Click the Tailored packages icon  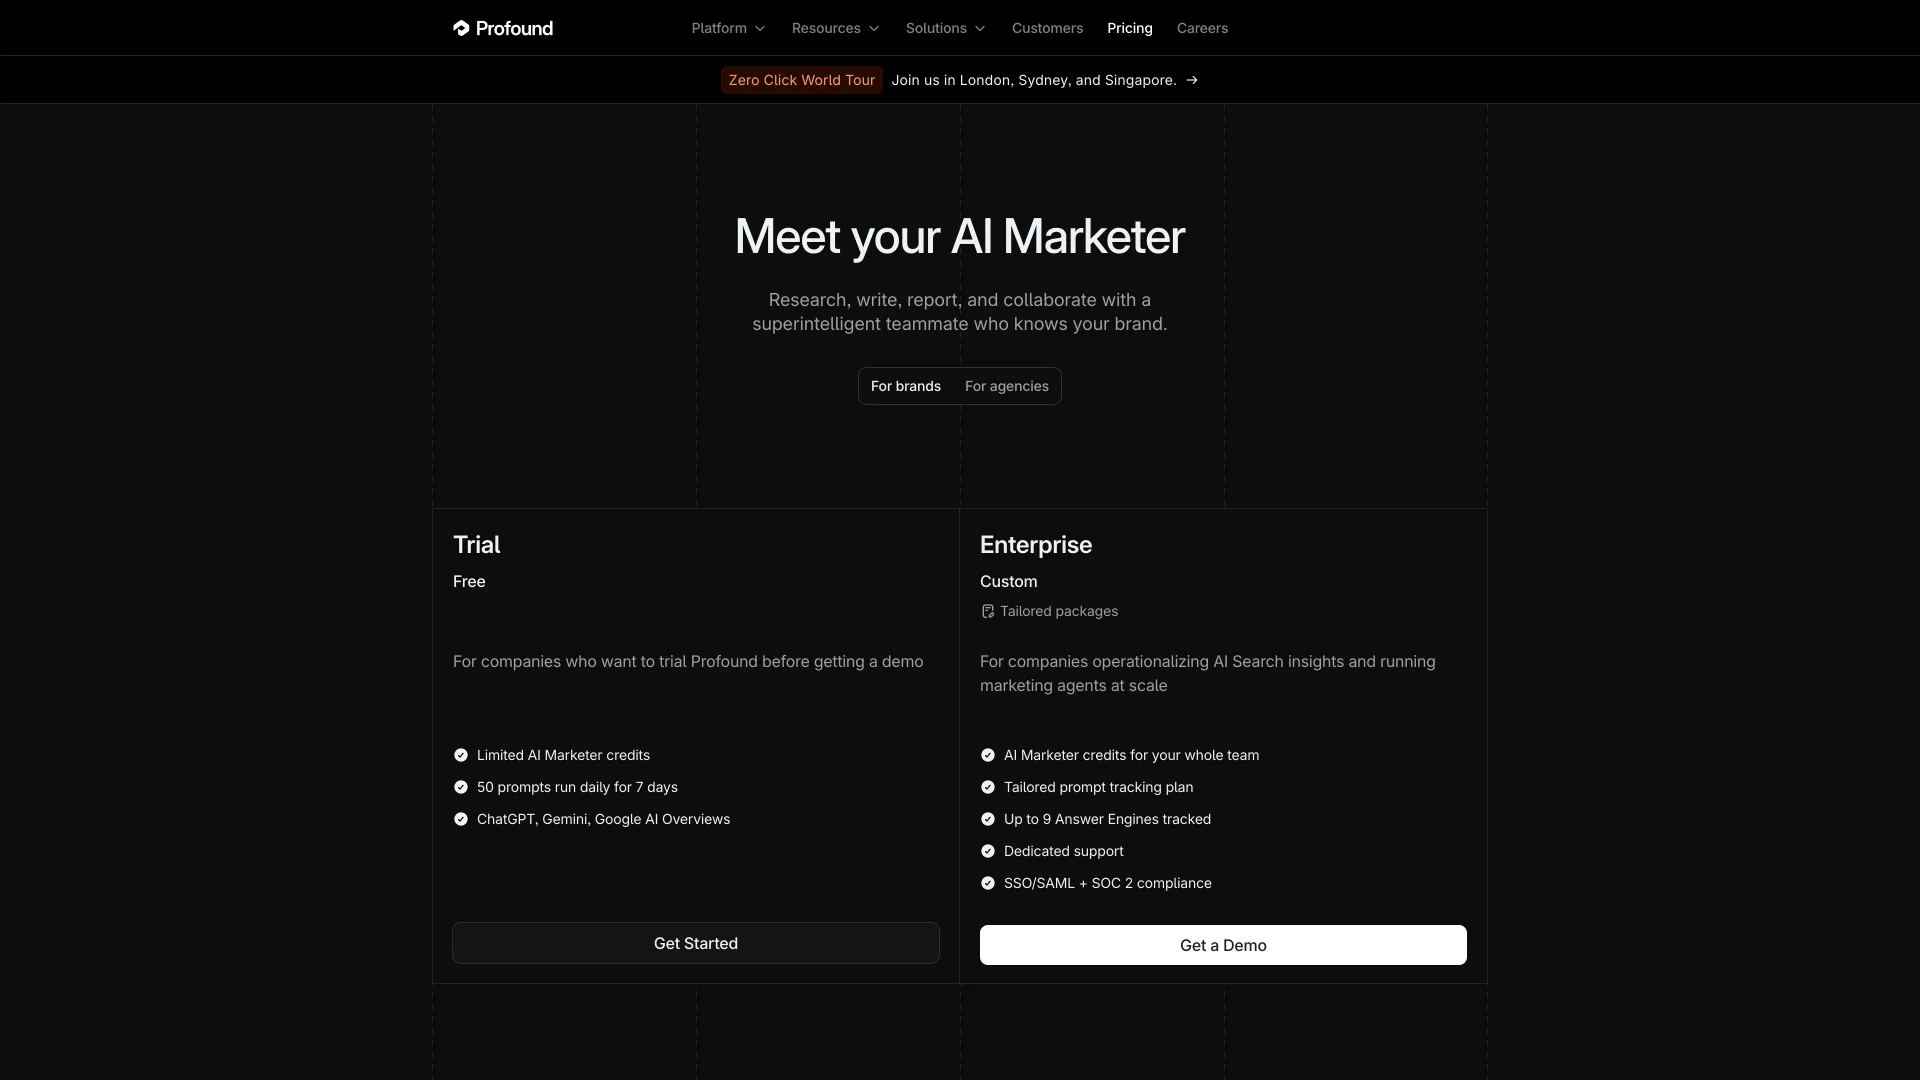[x=988, y=611]
